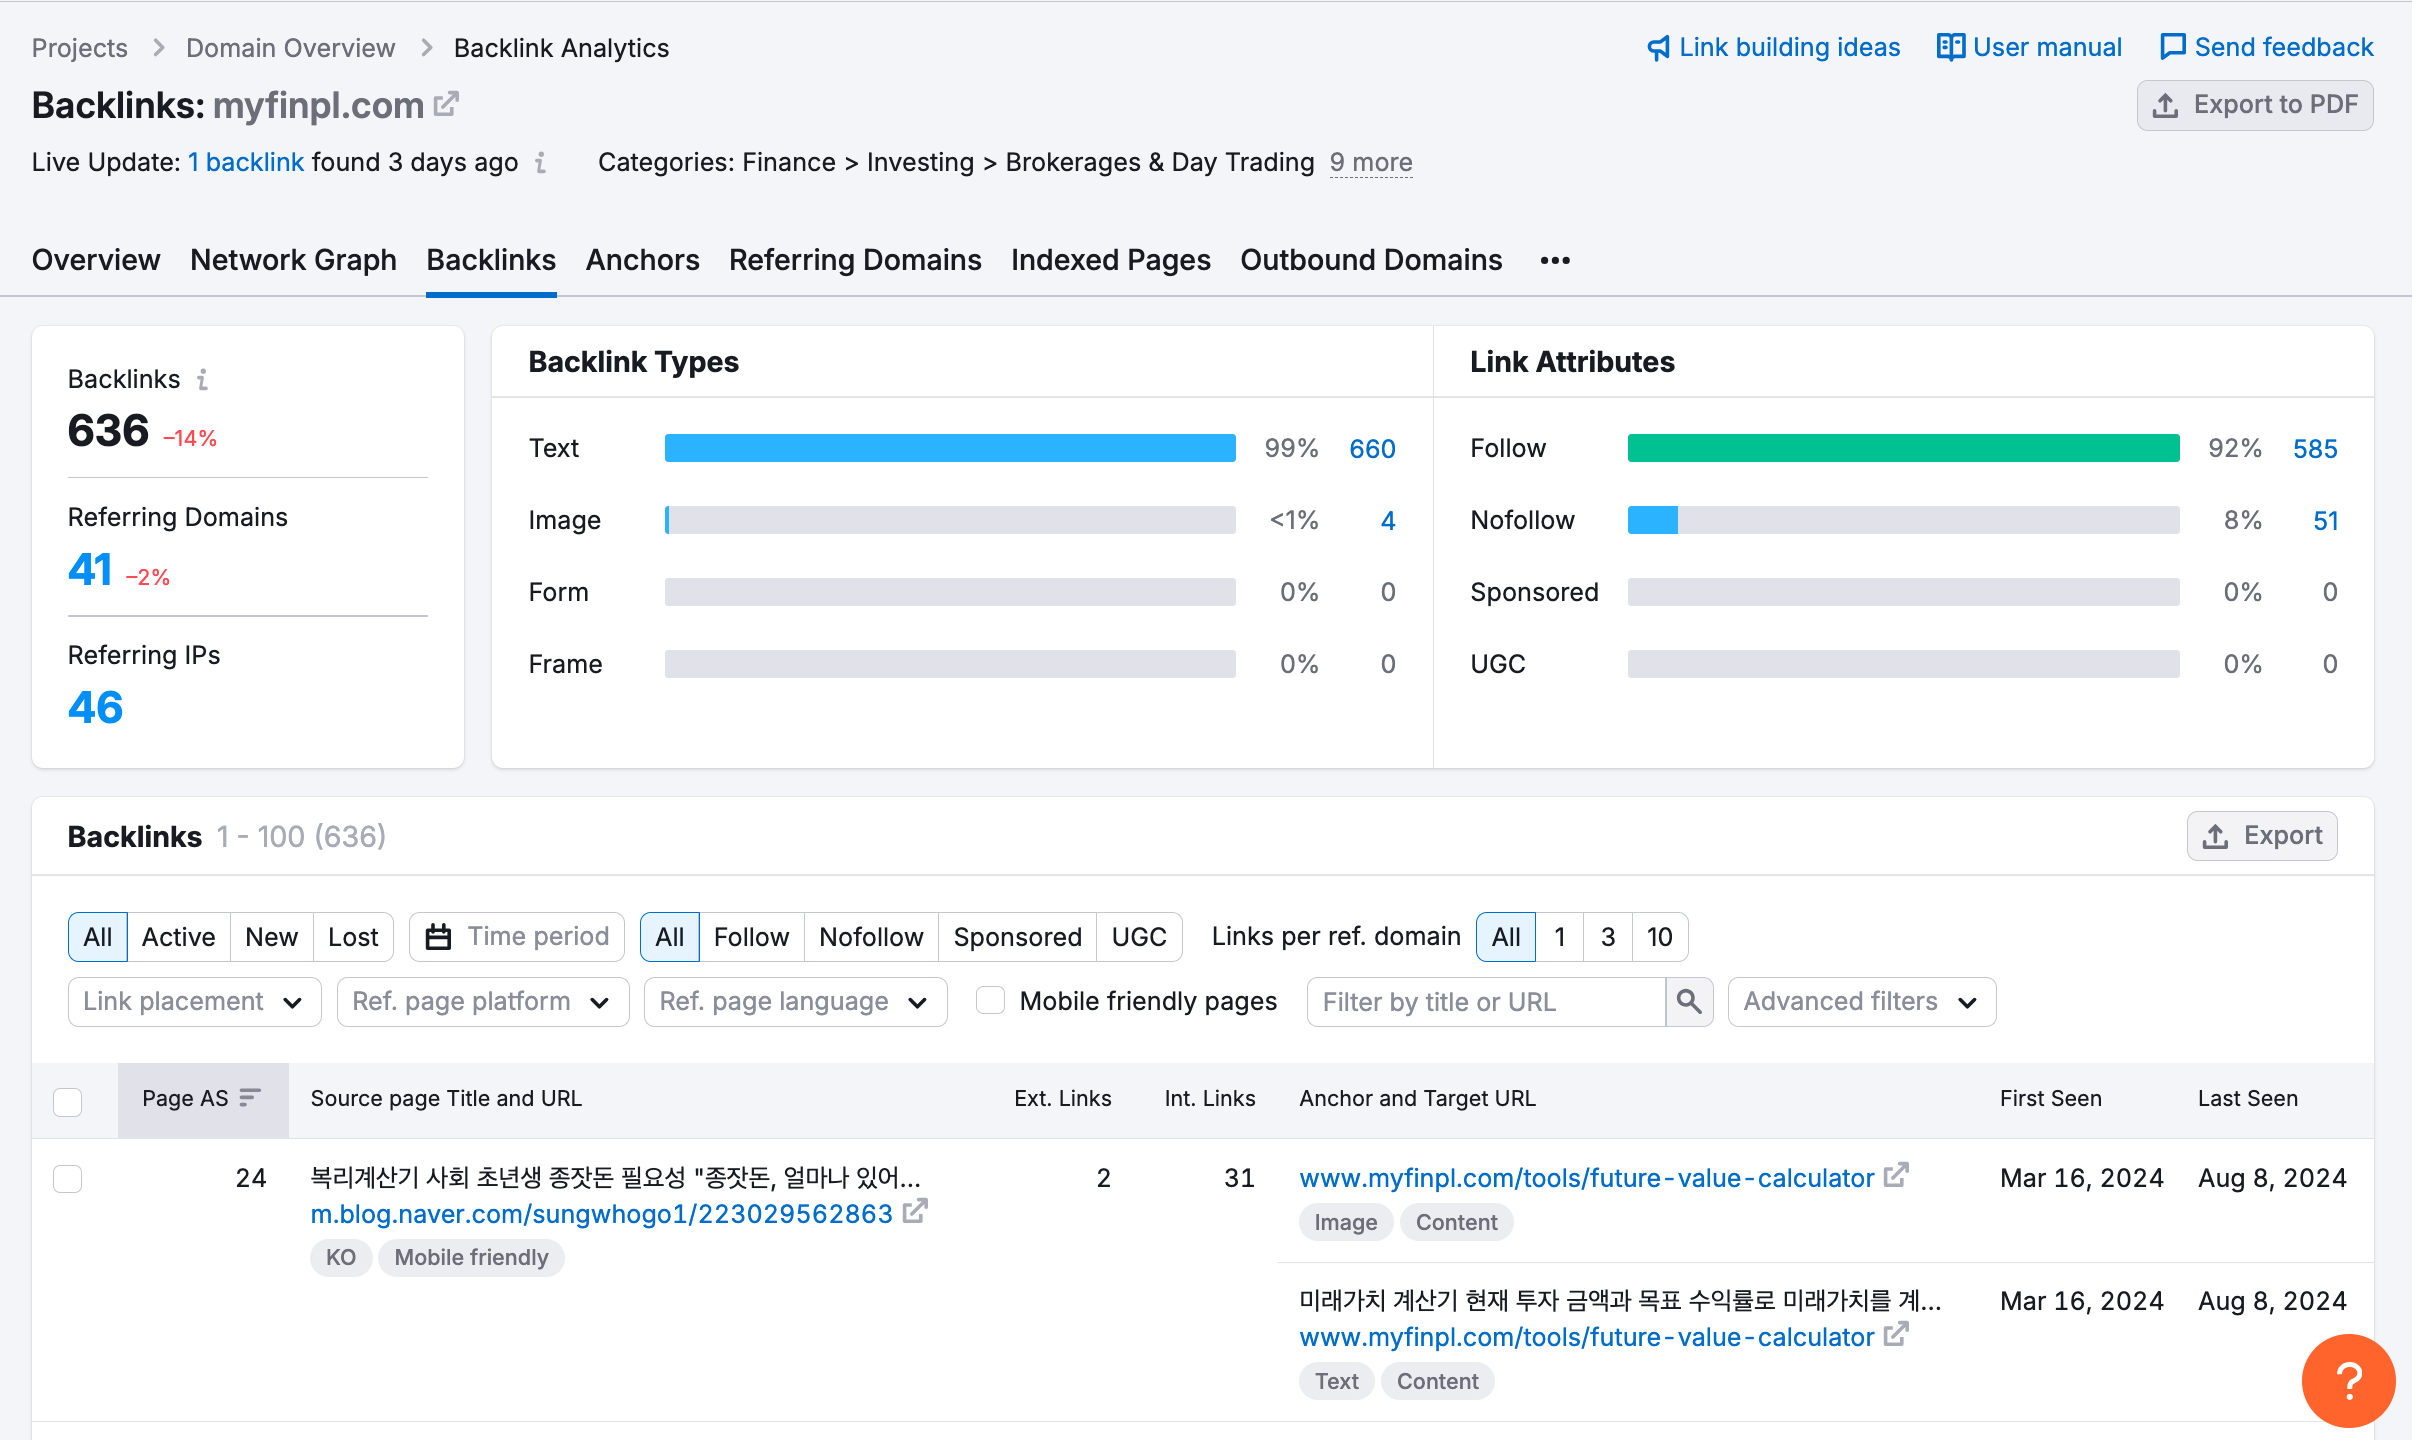Open Ref. page language dropdown
The width and height of the screenshot is (2412, 1440).
pos(795,1001)
